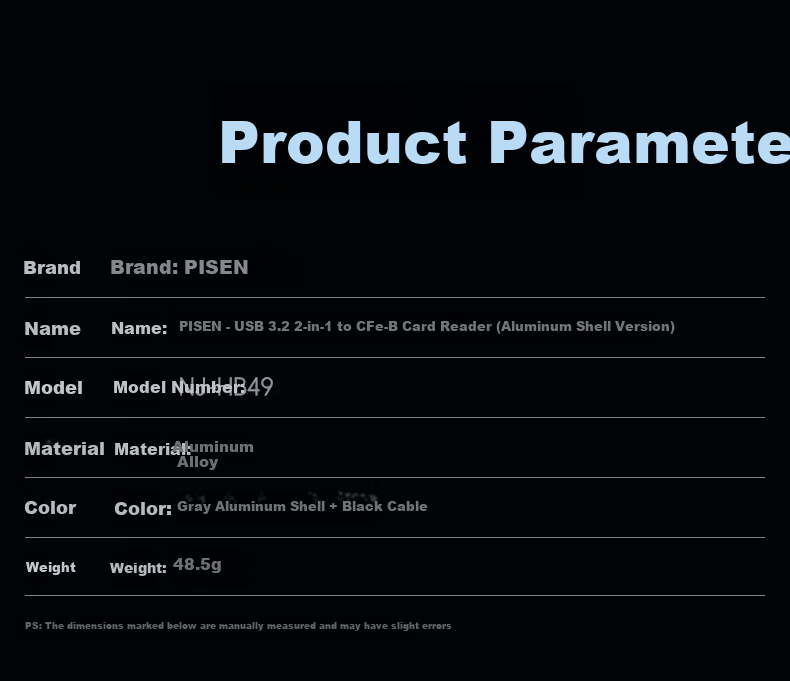Select the Color row label
The width and height of the screenshot is (790, 681).
click(50, 508)
